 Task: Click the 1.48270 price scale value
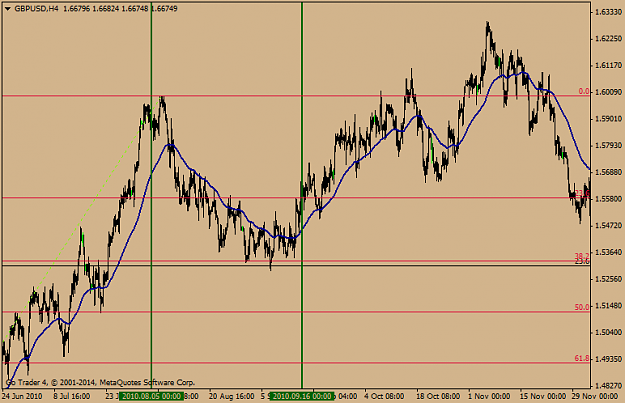click(x=608, y=385)
